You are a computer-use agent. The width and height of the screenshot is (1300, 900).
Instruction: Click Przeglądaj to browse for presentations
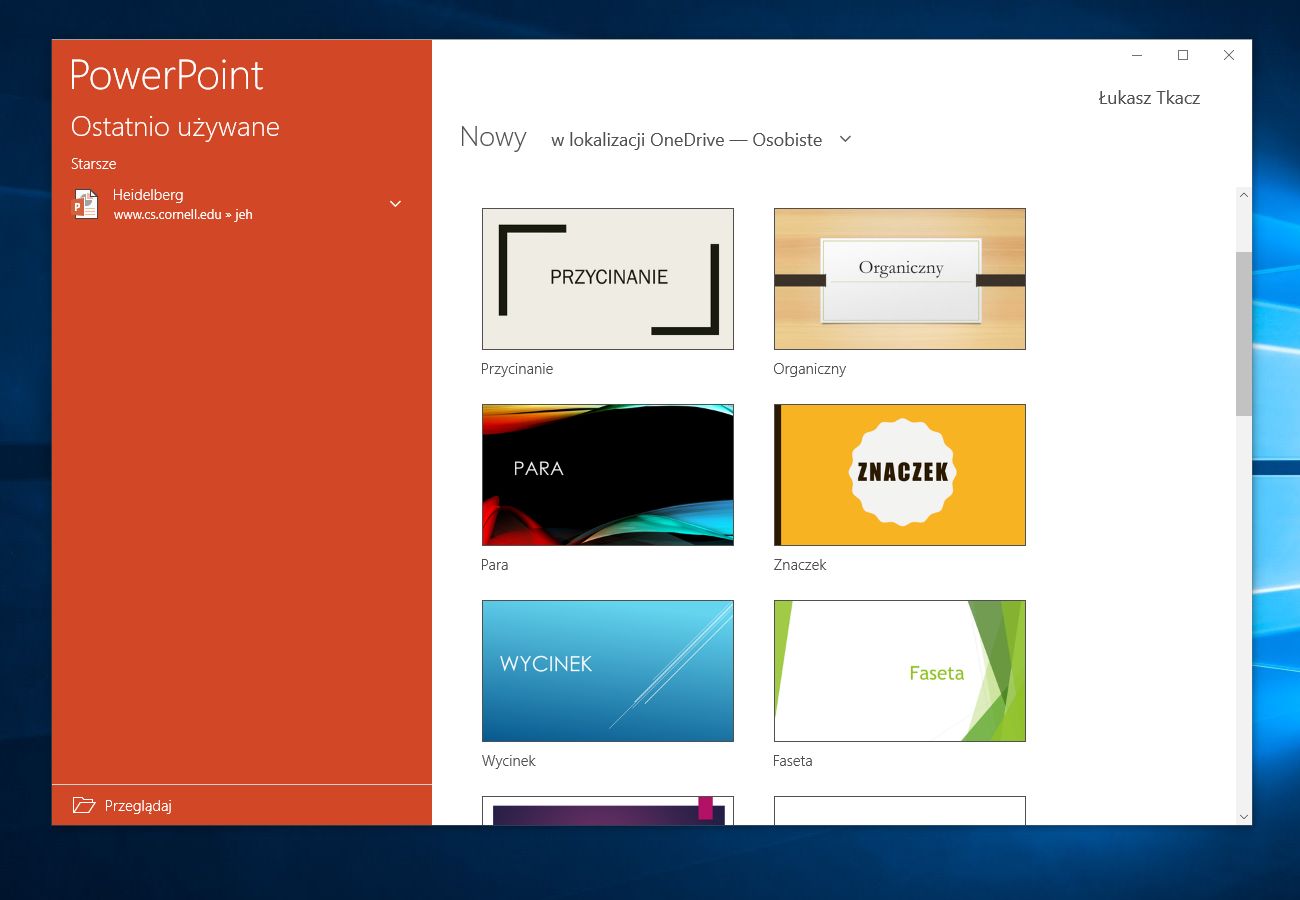[x=137, y=805]
